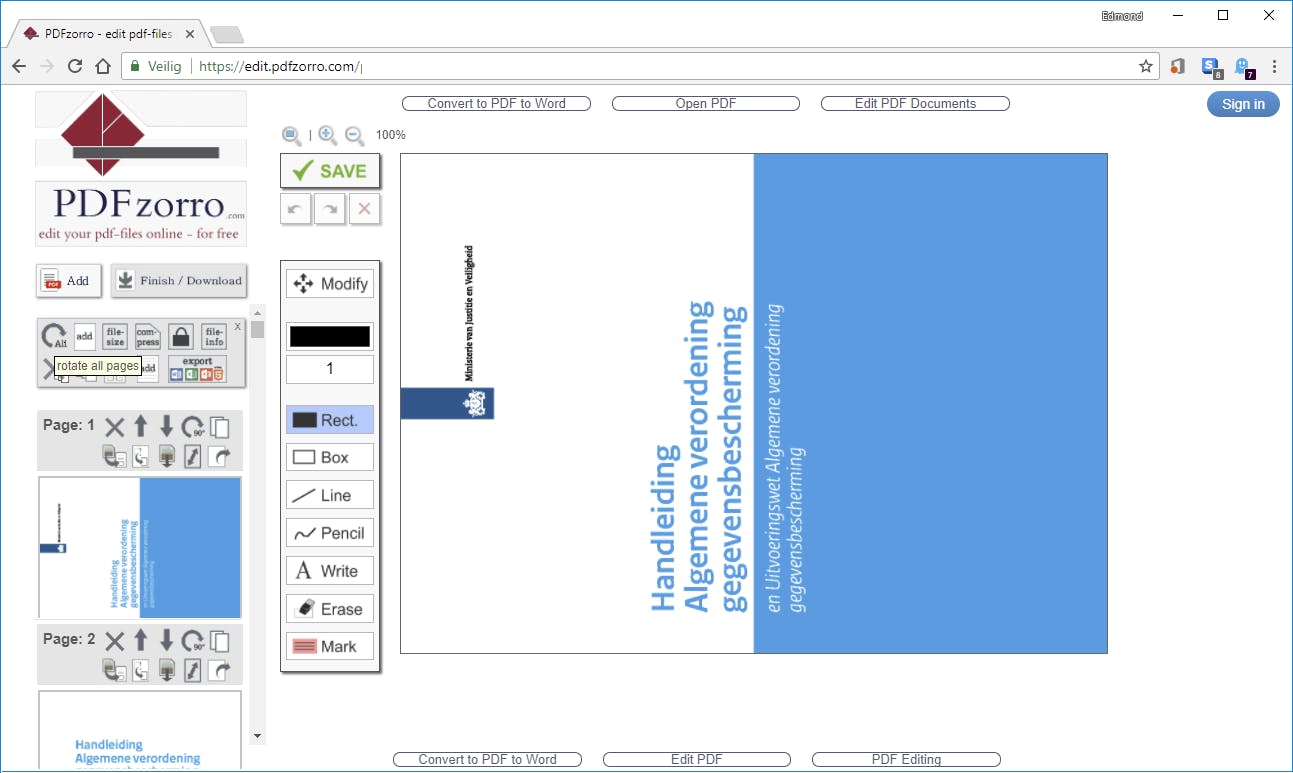The width and height of the screenshot is (1293, 773).
Task: Open the file-info icon
Action: (x=214, y=336)
